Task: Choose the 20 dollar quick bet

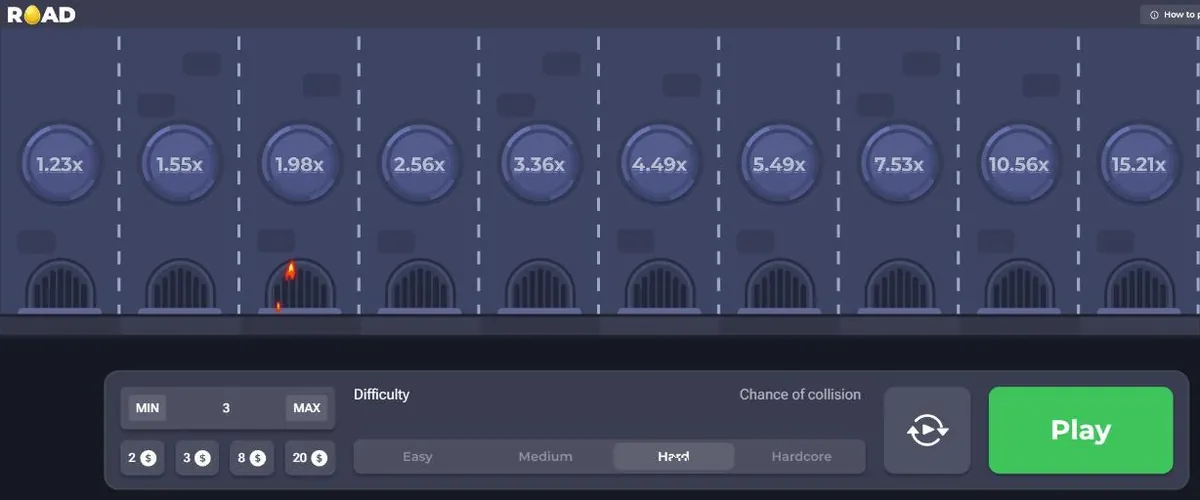Action: 310,458
